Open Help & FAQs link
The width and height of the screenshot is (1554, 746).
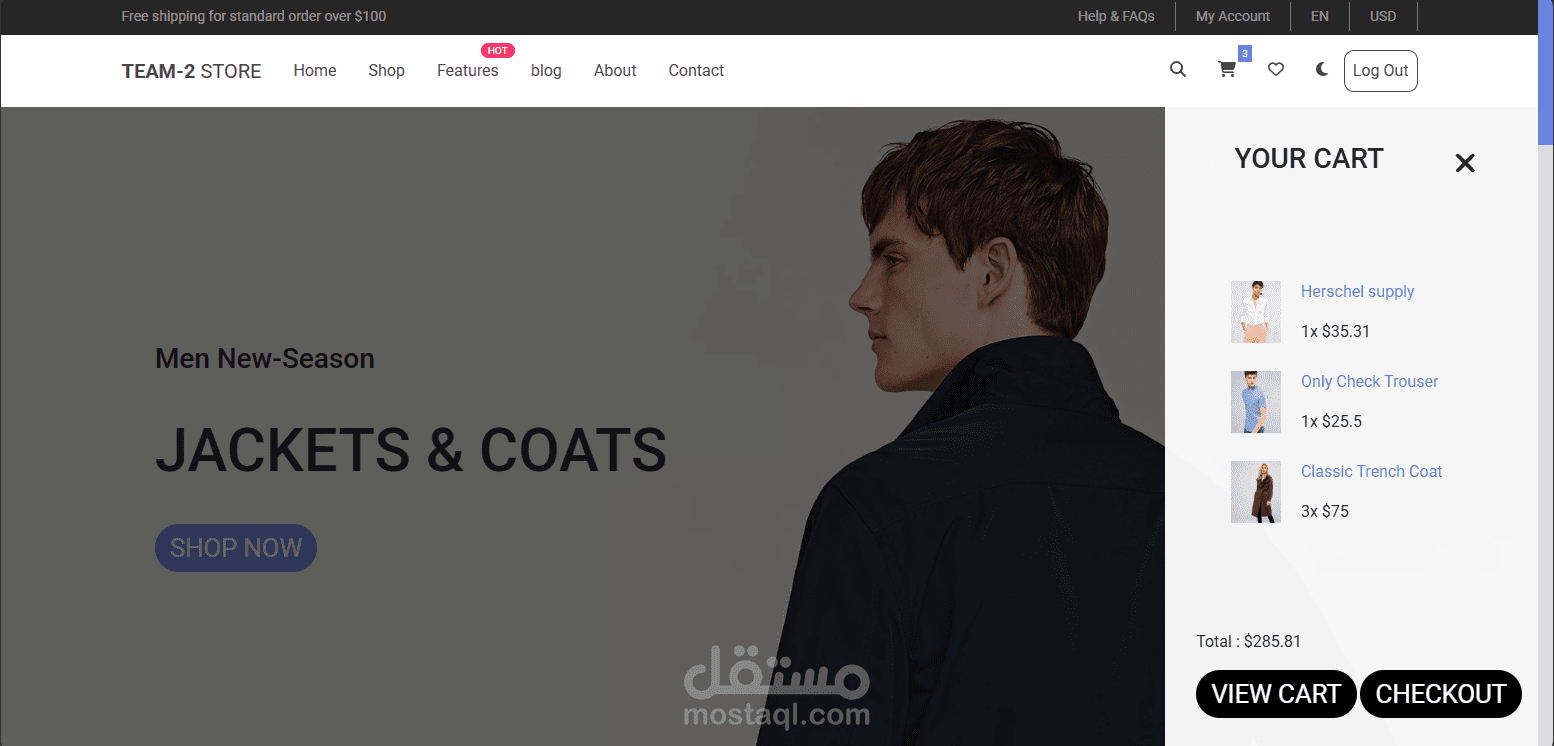coord(1116,16)
